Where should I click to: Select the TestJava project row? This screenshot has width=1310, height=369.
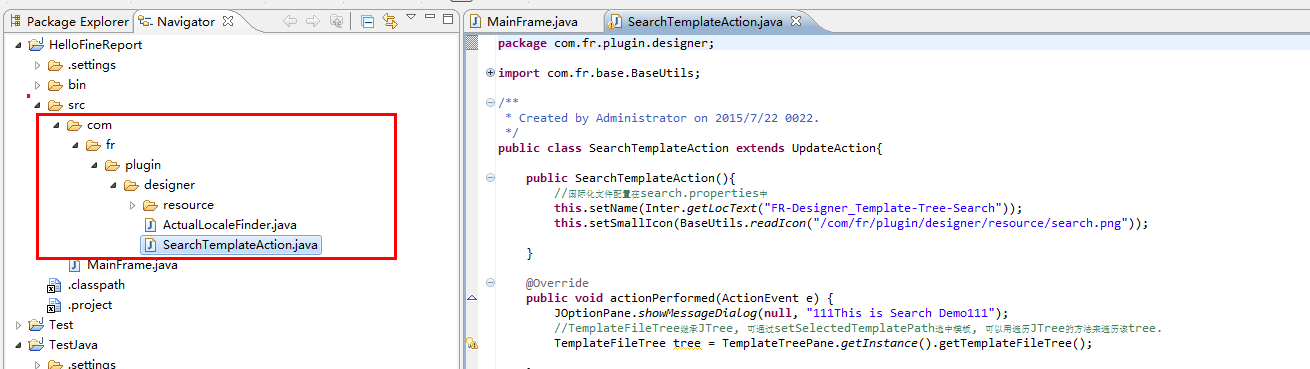click(x=63, y=345)
